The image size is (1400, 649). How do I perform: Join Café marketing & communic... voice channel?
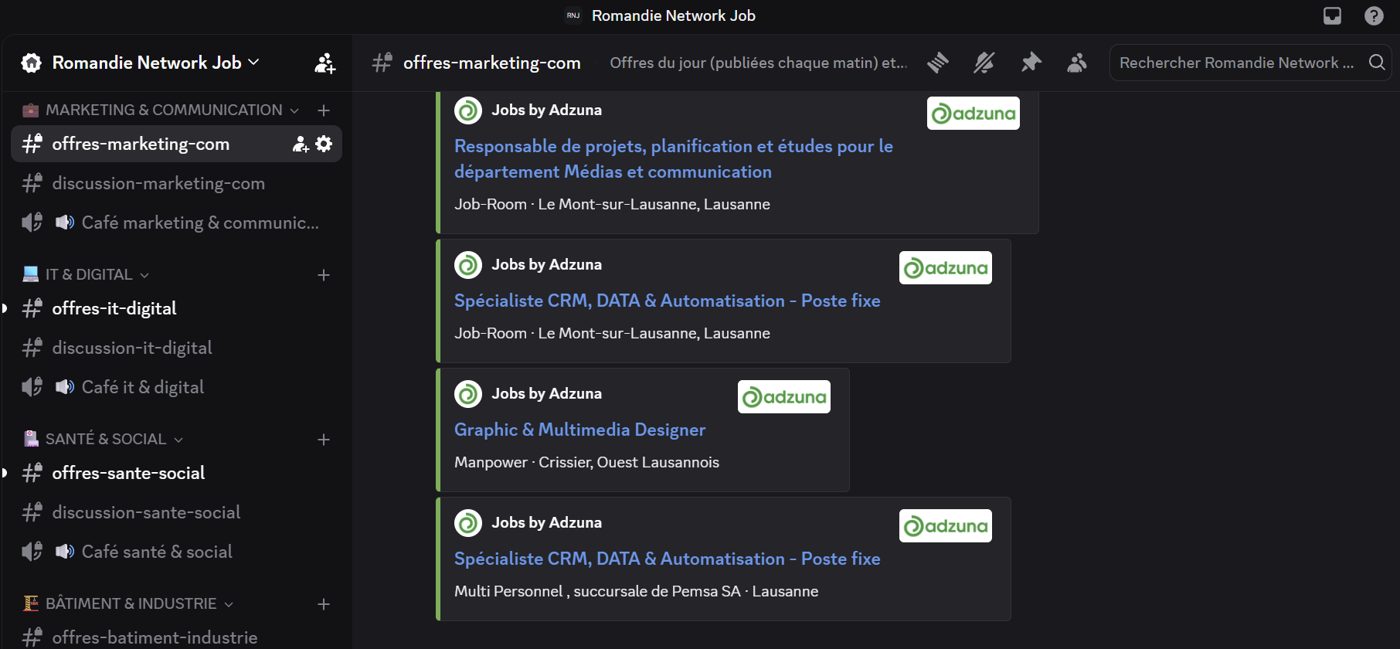tap(176, 222)
